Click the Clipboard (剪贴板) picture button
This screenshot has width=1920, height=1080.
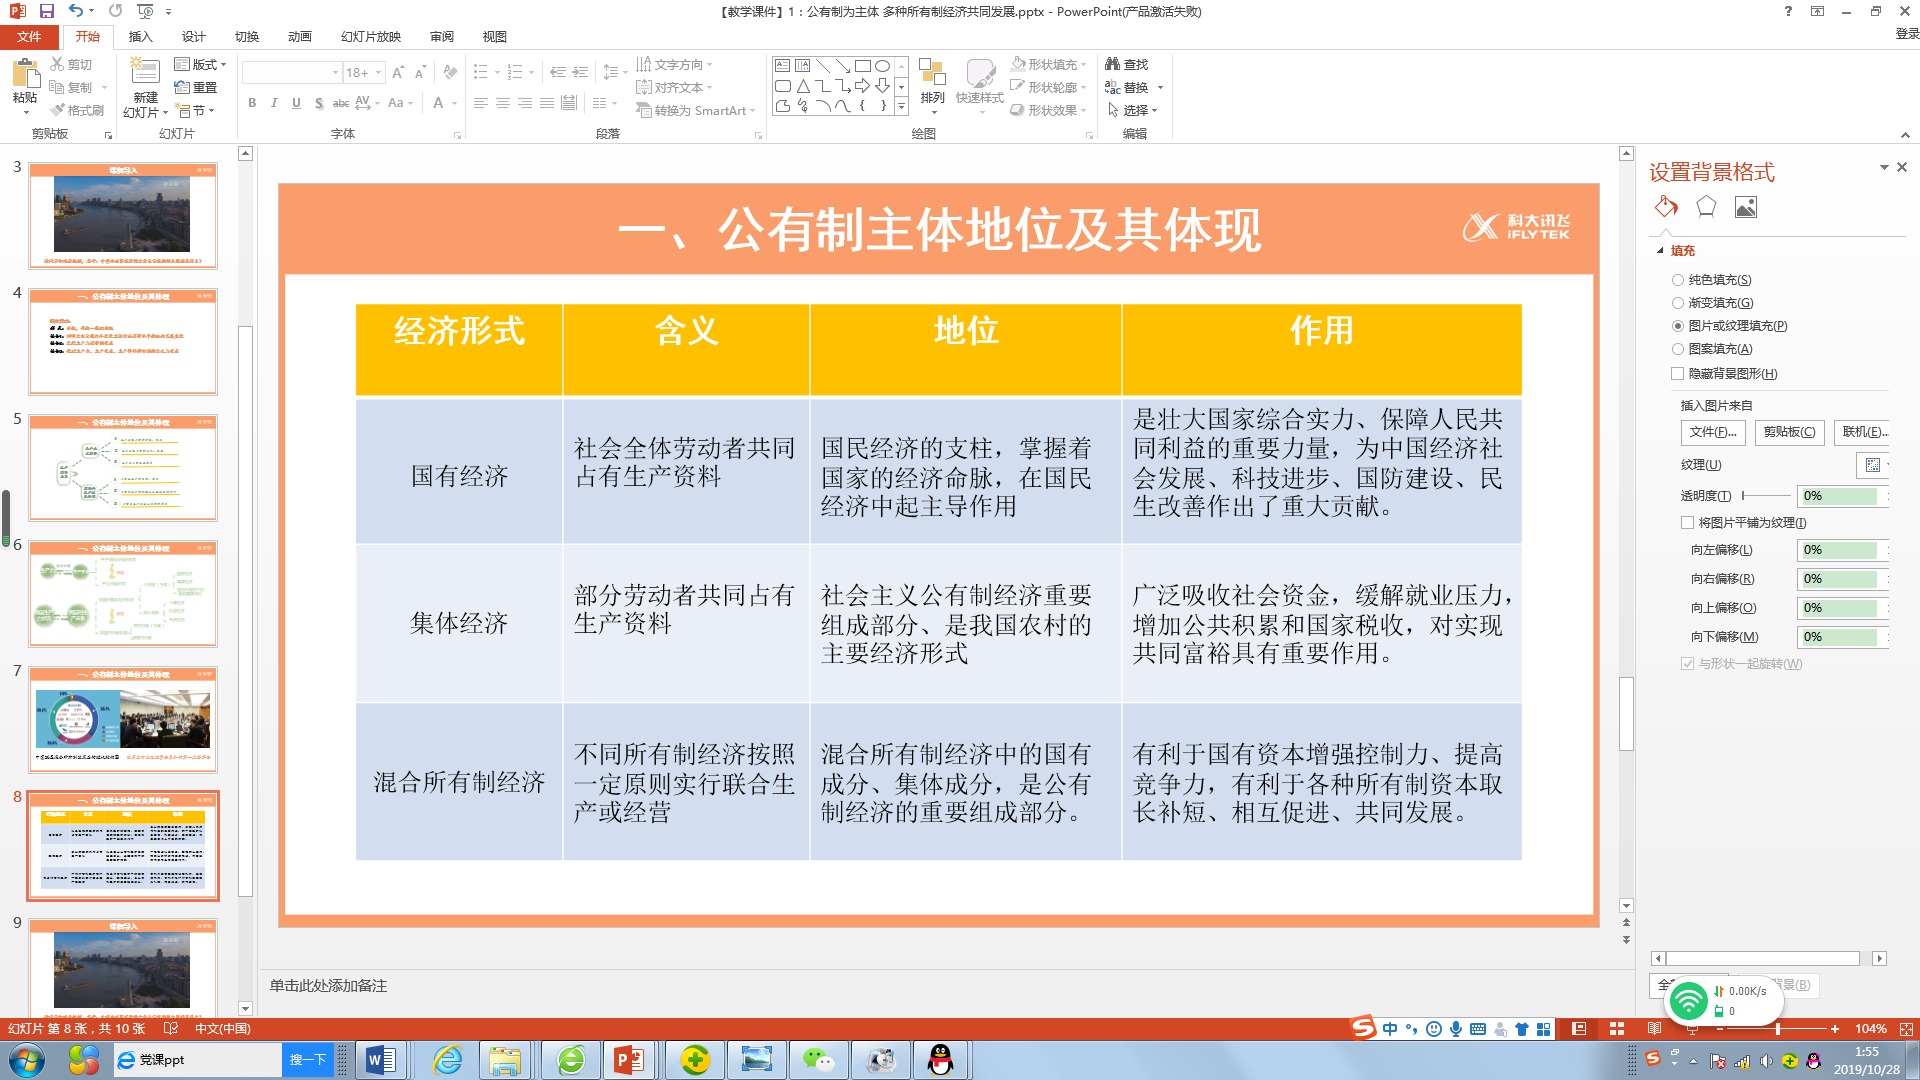tap(1789, 432)
